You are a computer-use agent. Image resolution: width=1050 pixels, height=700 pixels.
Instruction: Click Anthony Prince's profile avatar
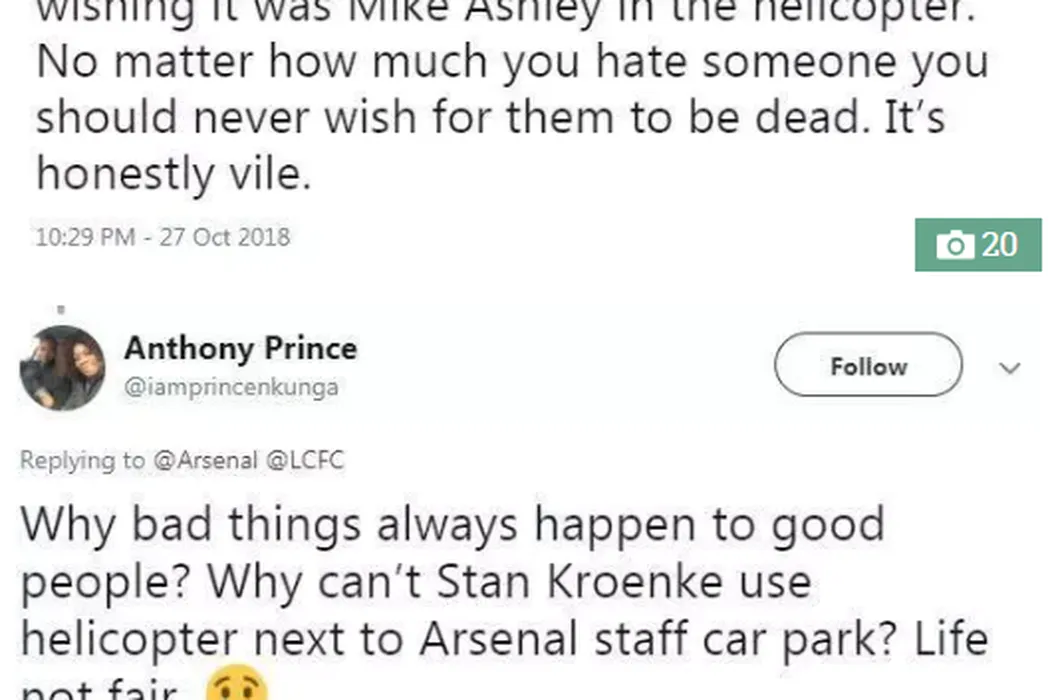click(62, 367)
